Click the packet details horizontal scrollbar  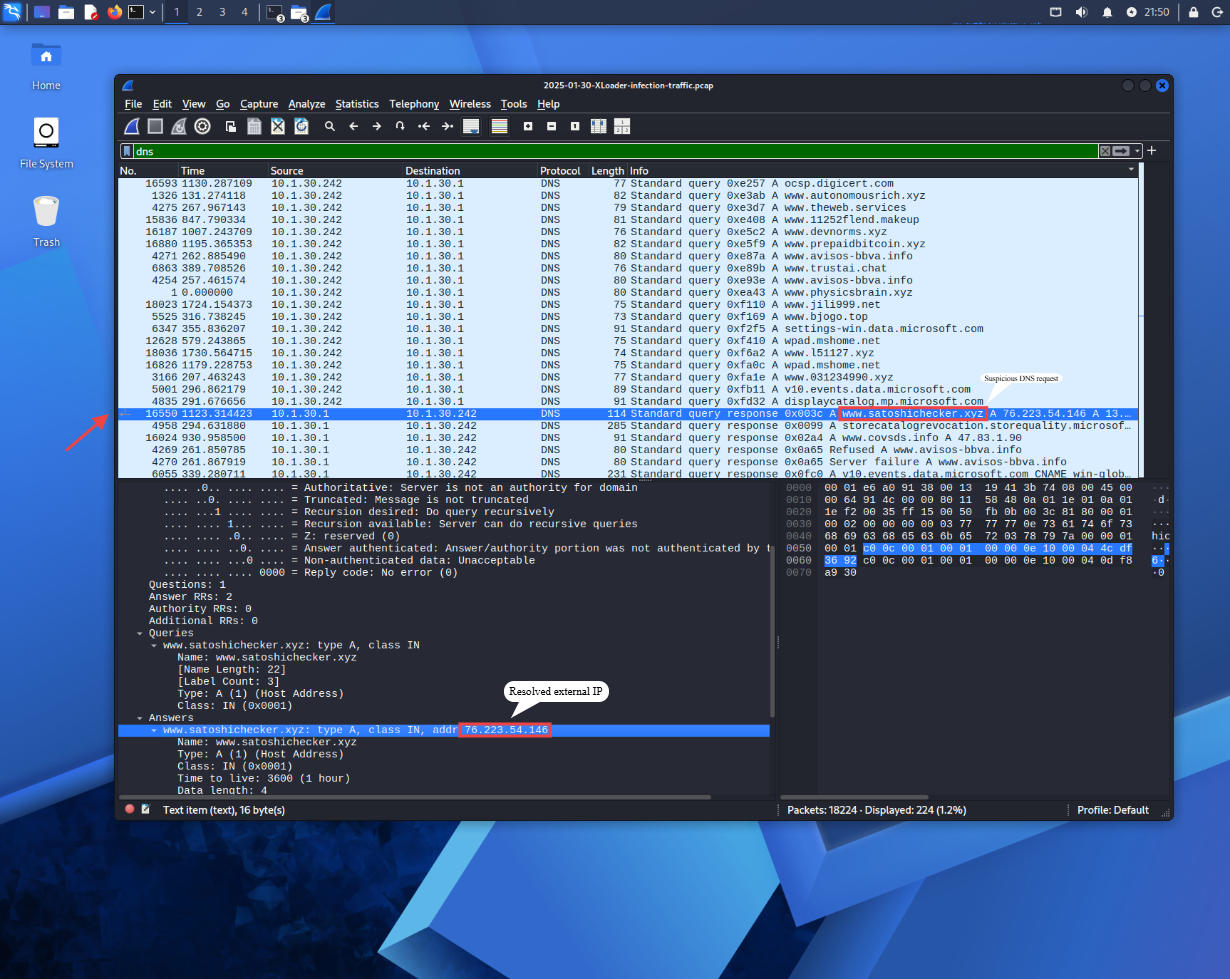(x=415, y=797)
